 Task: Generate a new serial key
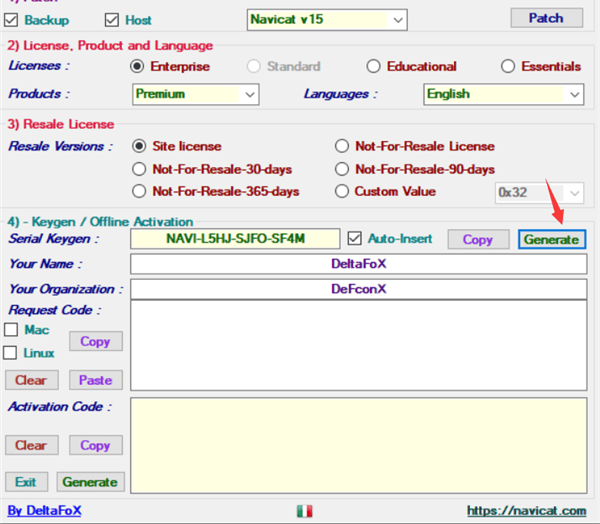[552, 240]
